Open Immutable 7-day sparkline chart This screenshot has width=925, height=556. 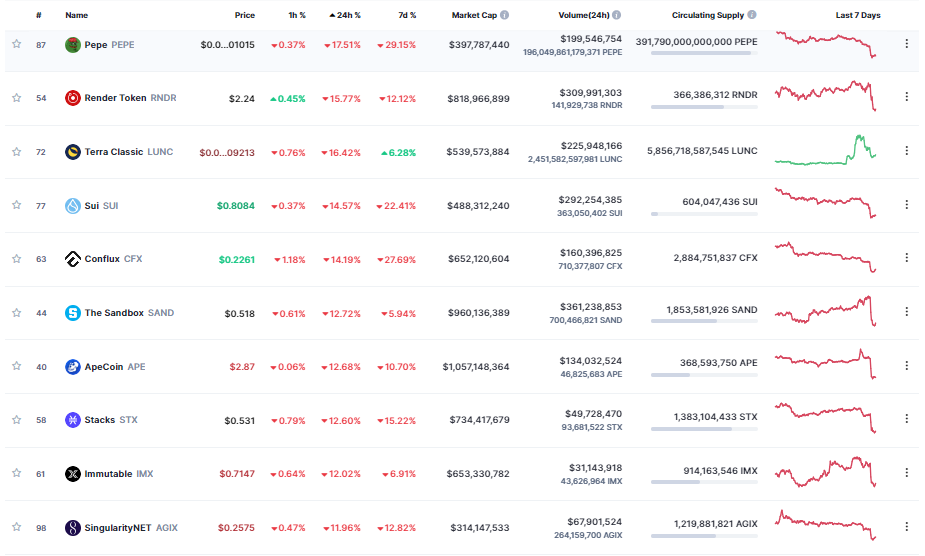826,472
